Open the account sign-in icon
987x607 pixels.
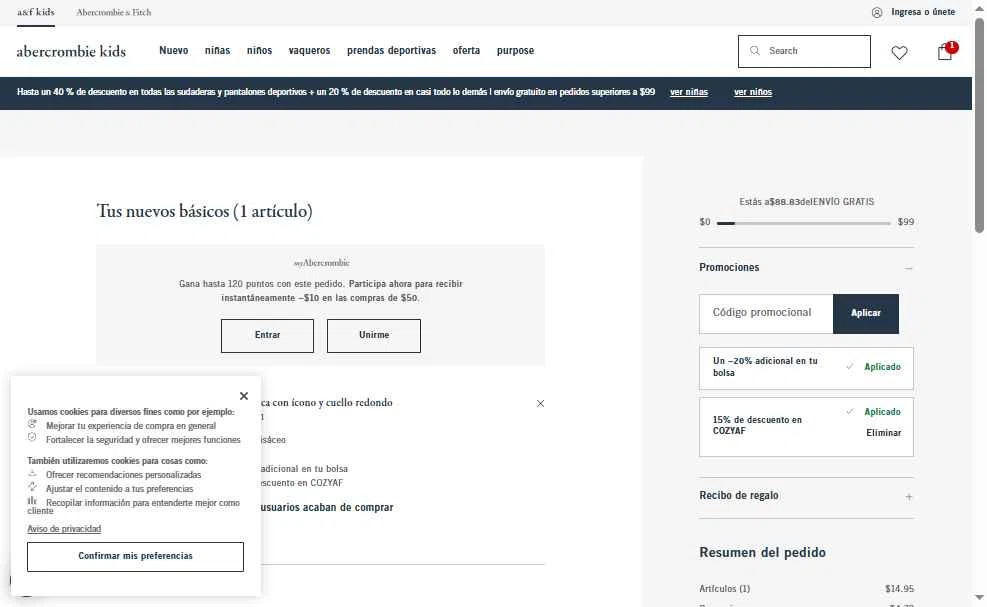[x=876, y=13]
